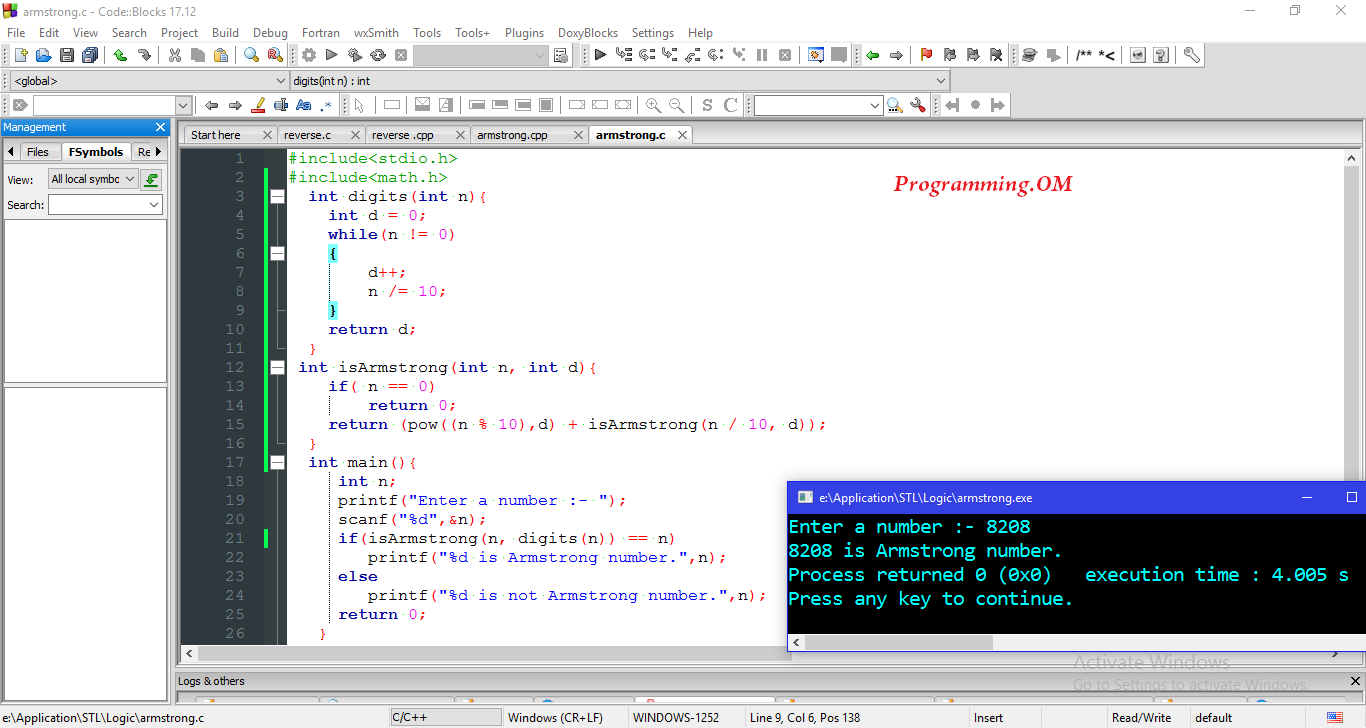Insert a Doxygen comment block via /** icon

[x=1083, y=55]
